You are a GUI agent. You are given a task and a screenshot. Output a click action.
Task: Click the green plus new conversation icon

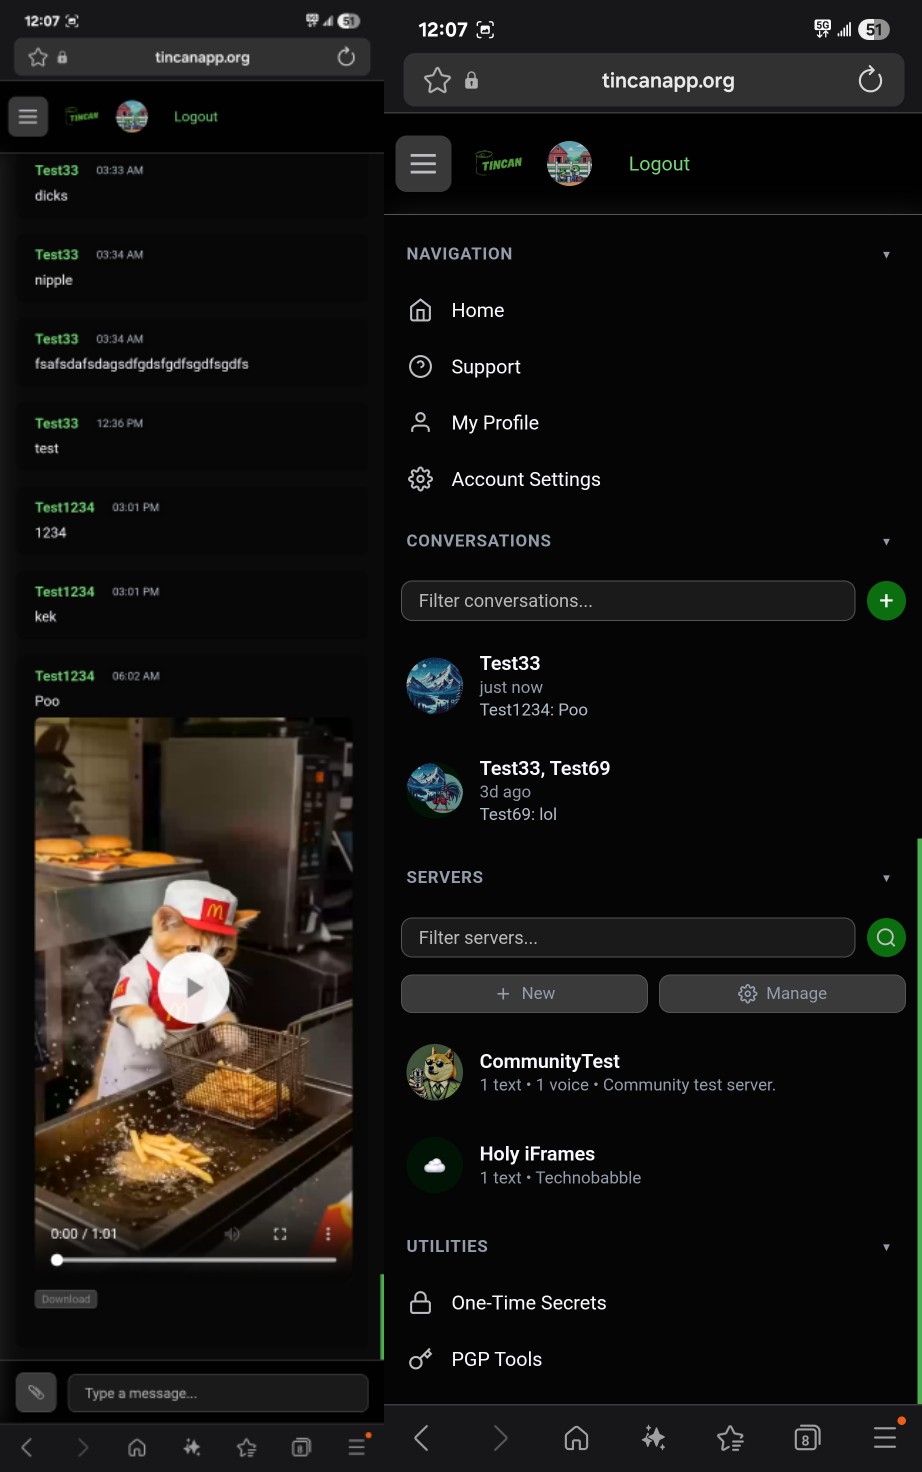click(886, 601)
